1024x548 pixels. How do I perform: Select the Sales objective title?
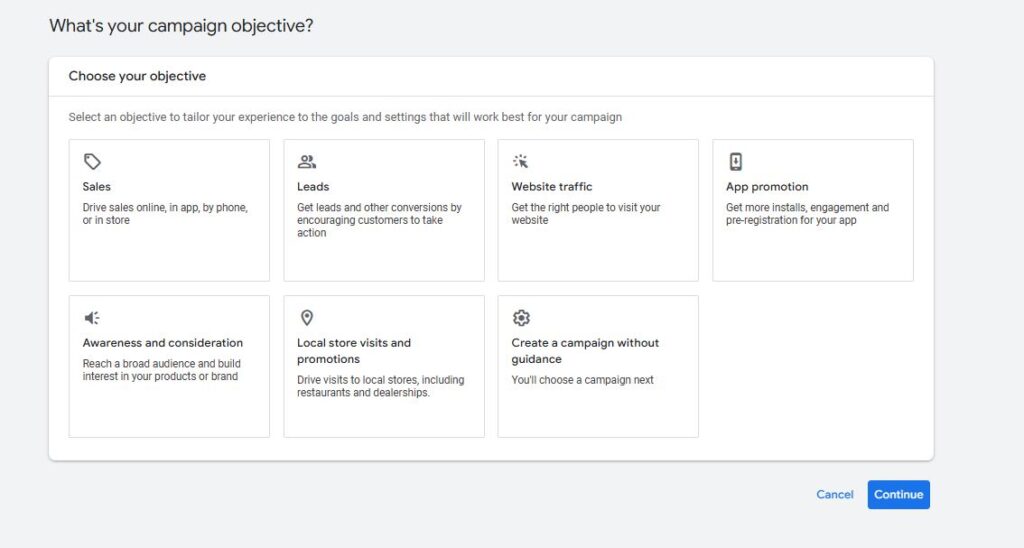point(97,187)
